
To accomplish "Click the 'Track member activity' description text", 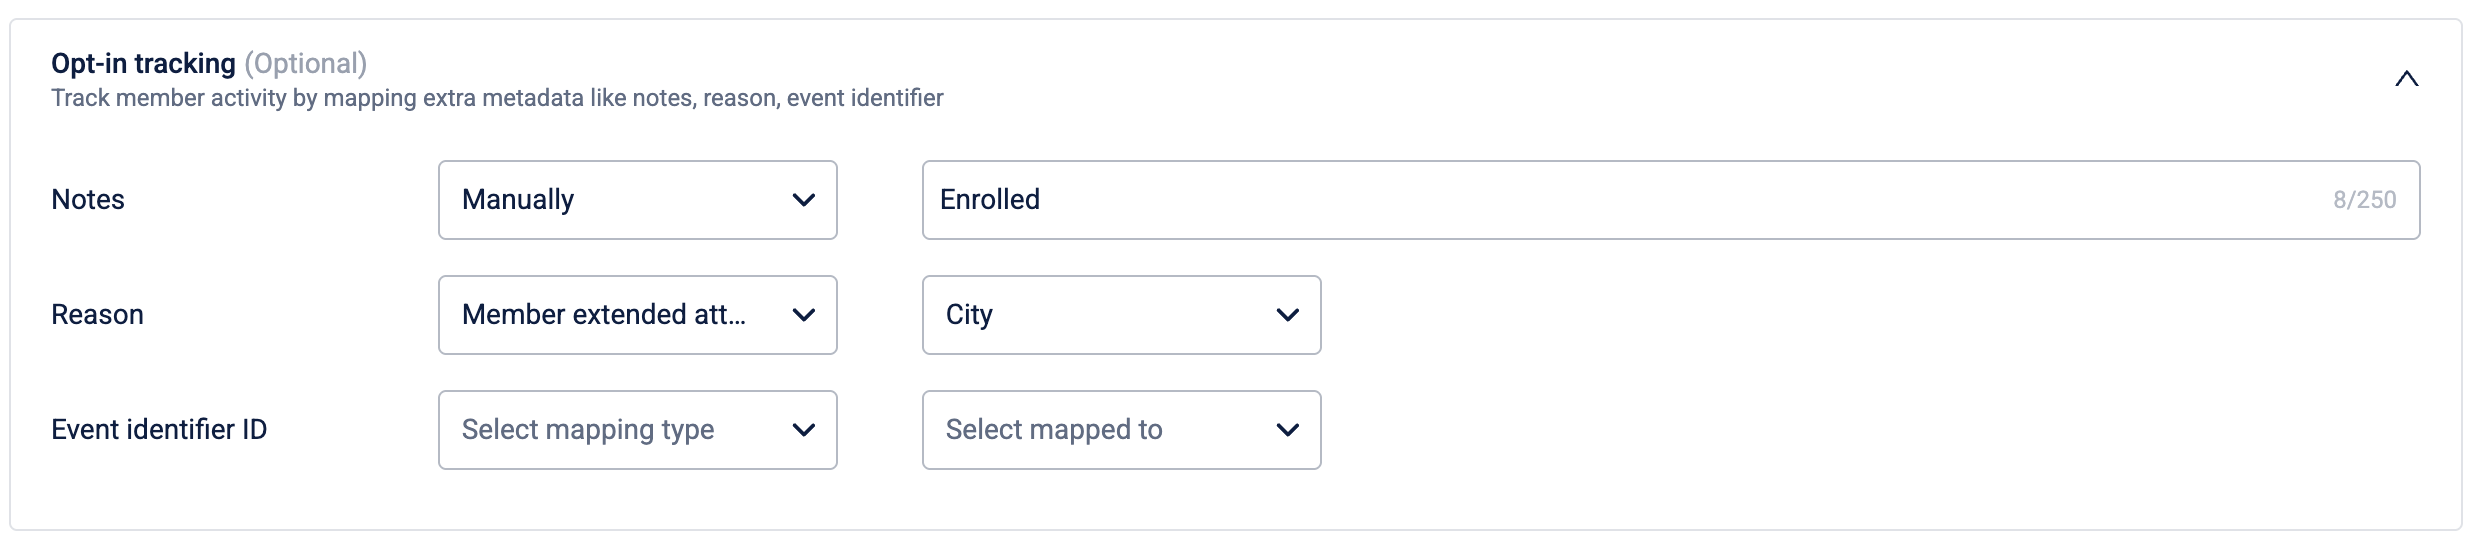I will (x=497, y=98).
